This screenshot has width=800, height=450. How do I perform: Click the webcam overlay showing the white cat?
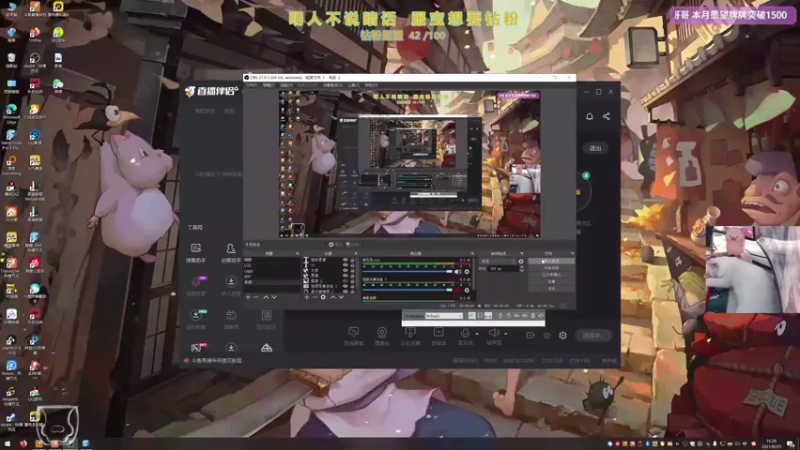pyautogui.click(x=753, y=269)
